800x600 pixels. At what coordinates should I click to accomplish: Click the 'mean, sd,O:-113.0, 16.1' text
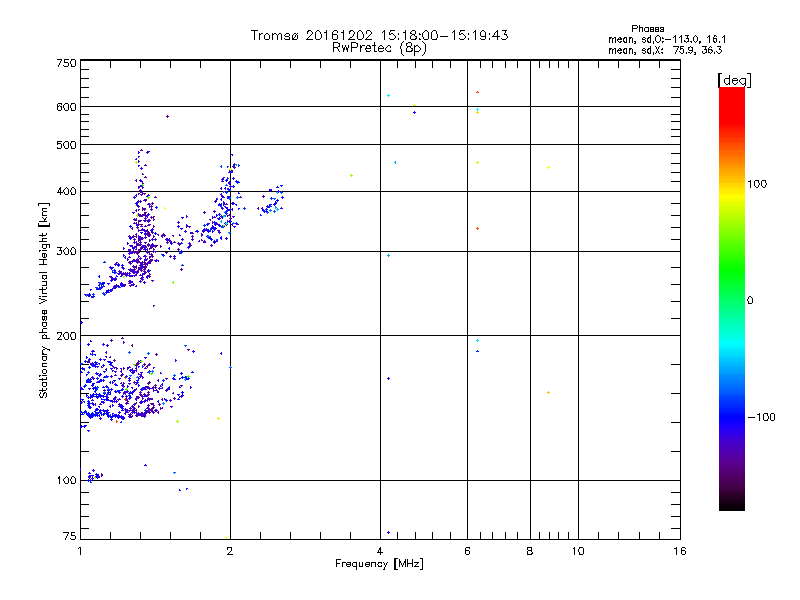(667, 39)
